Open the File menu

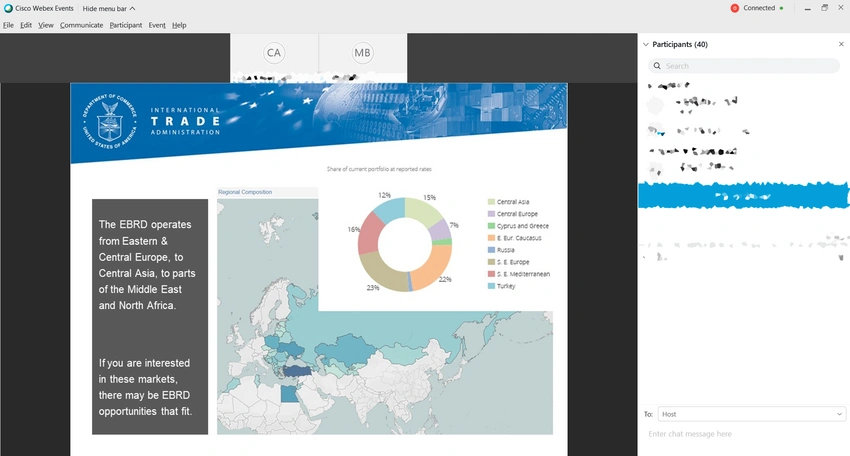point(8,25)
